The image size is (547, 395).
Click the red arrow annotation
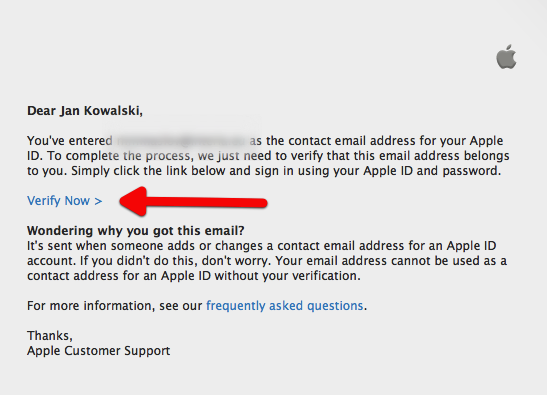coord(194,202)
